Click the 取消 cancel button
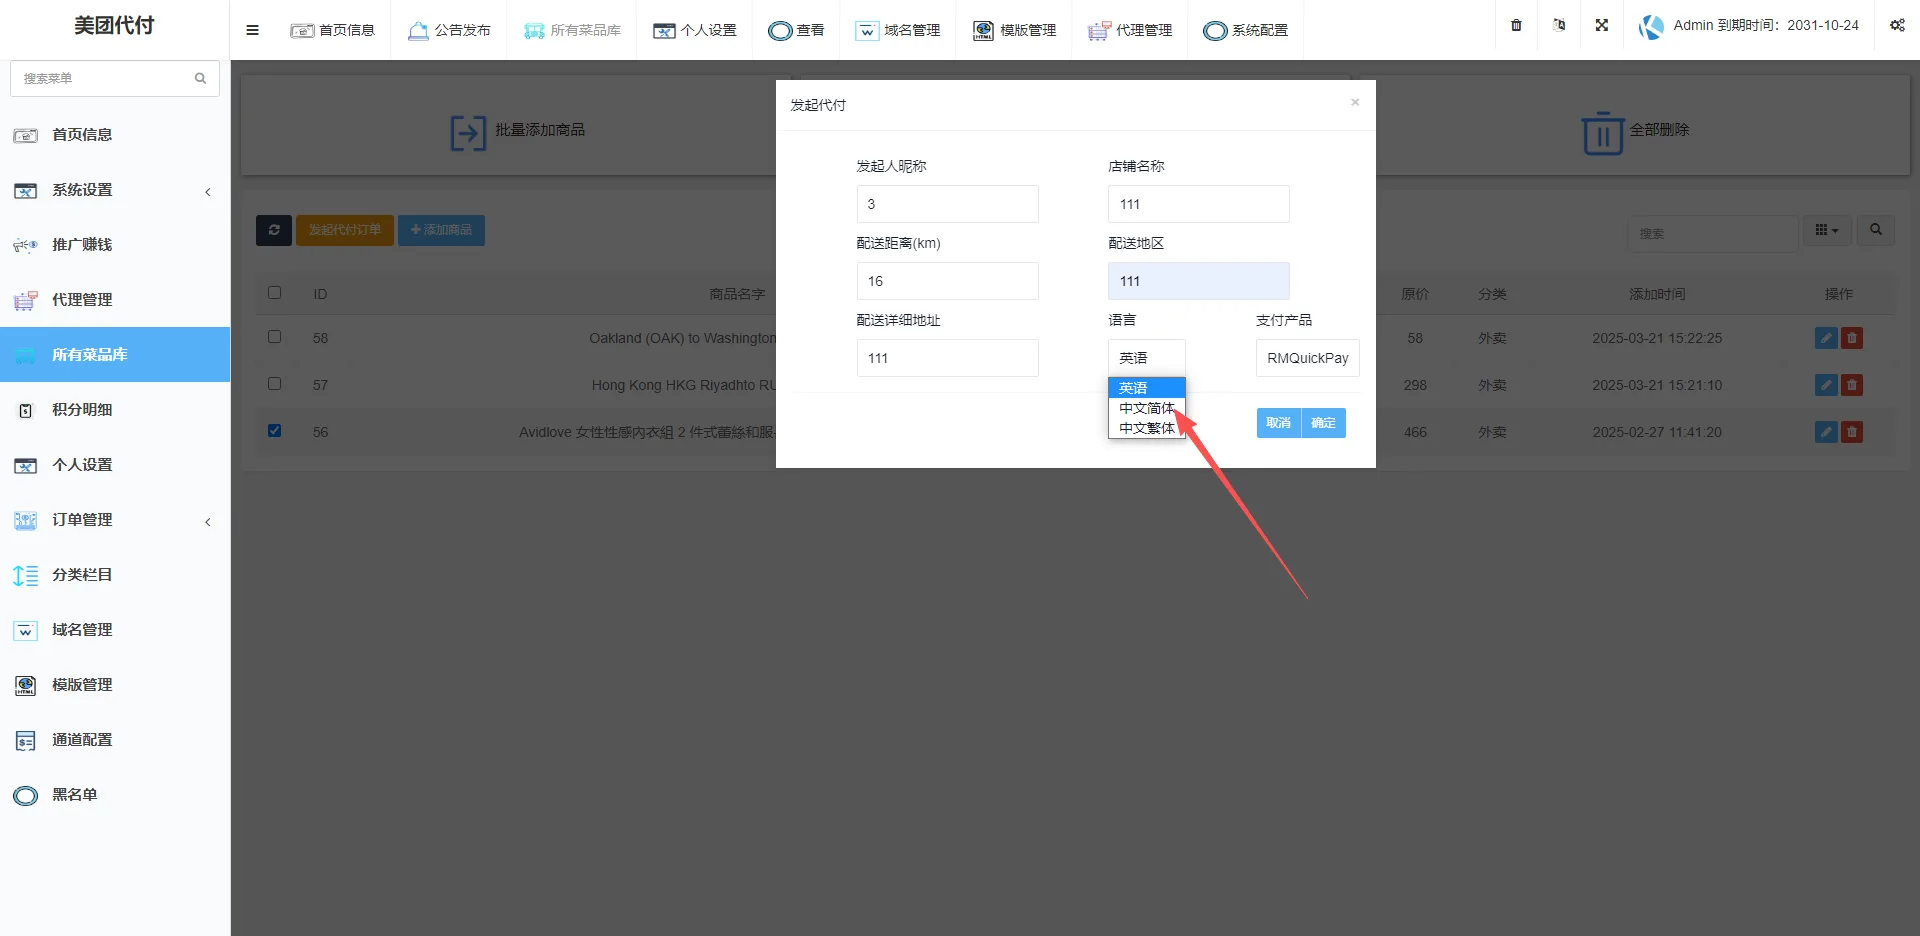The image size is (1920, 936). point(1278,423)
